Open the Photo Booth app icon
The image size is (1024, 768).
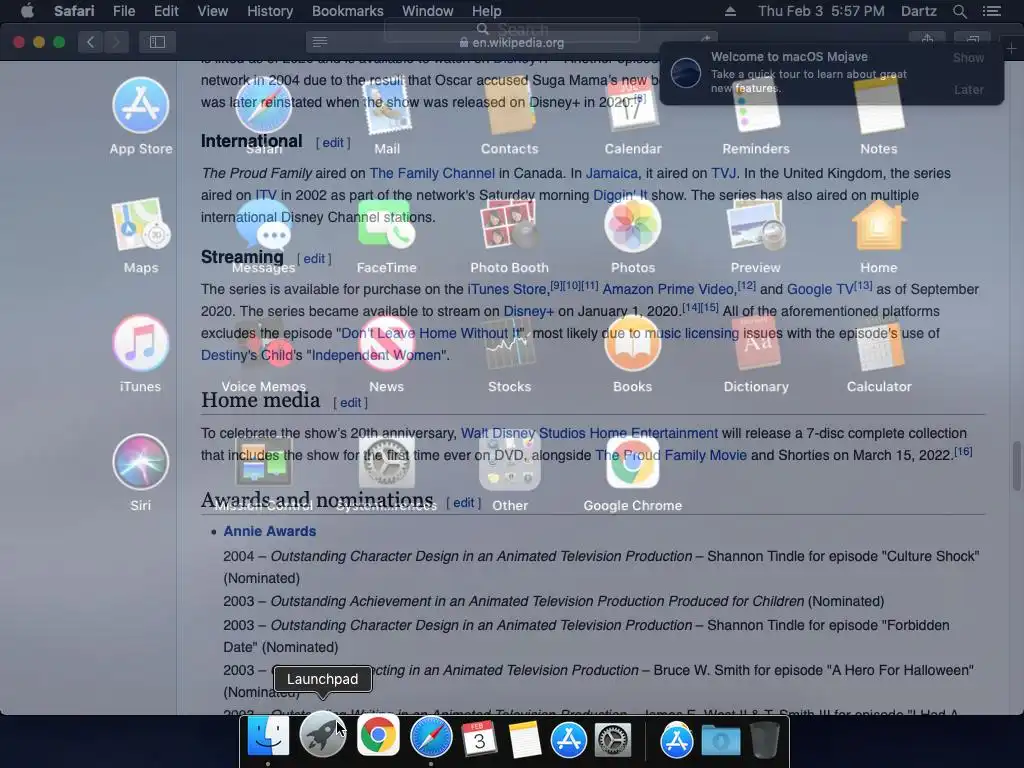pos(509,225)
